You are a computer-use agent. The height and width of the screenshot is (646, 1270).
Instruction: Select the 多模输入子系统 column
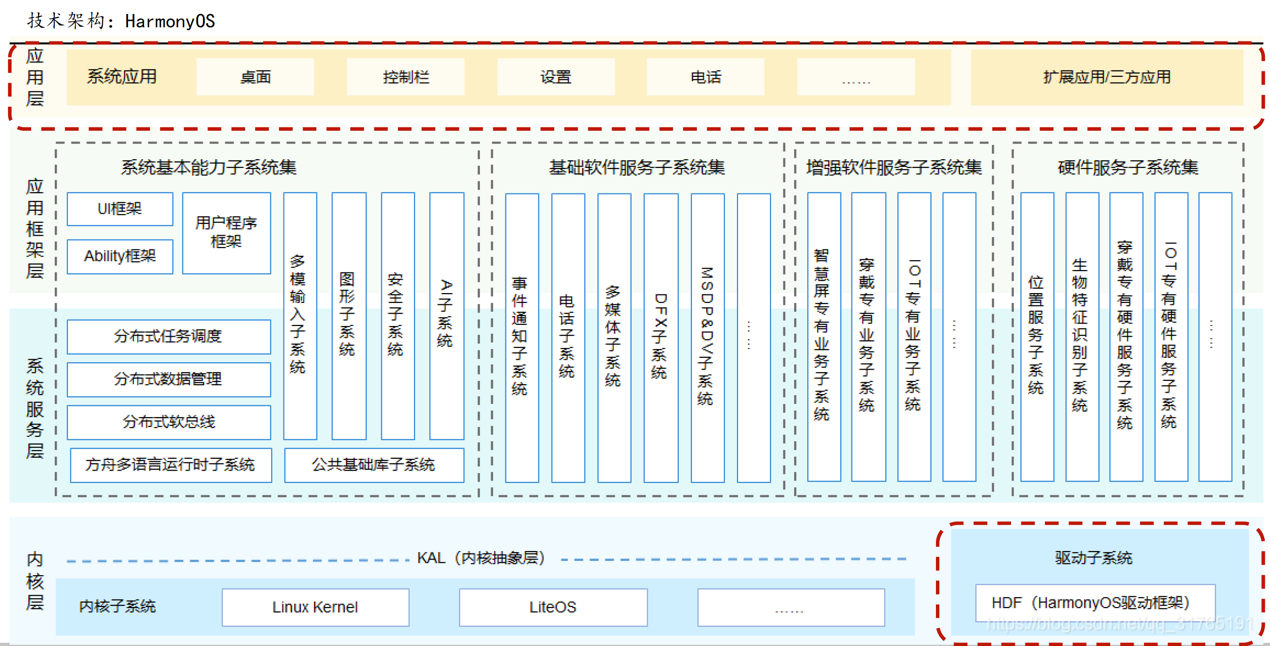click(300, 316)
